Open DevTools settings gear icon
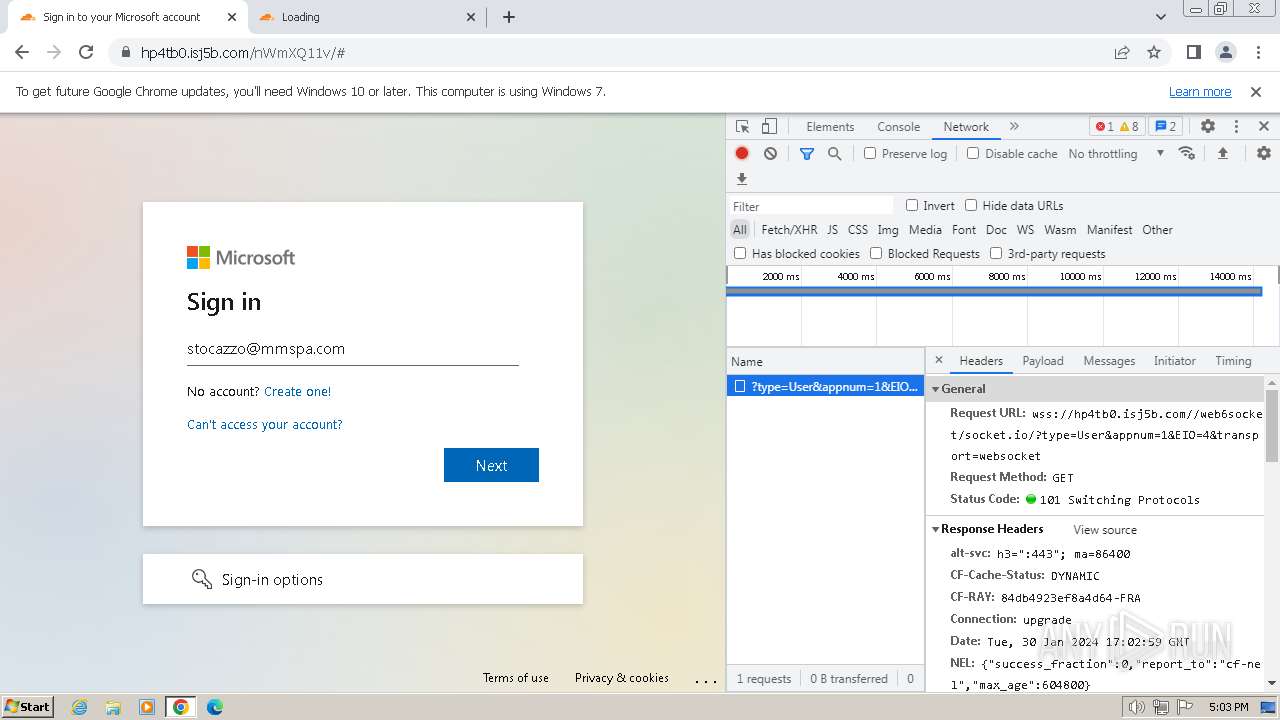The image size is (1280, 720). (x=1208, y=127)
